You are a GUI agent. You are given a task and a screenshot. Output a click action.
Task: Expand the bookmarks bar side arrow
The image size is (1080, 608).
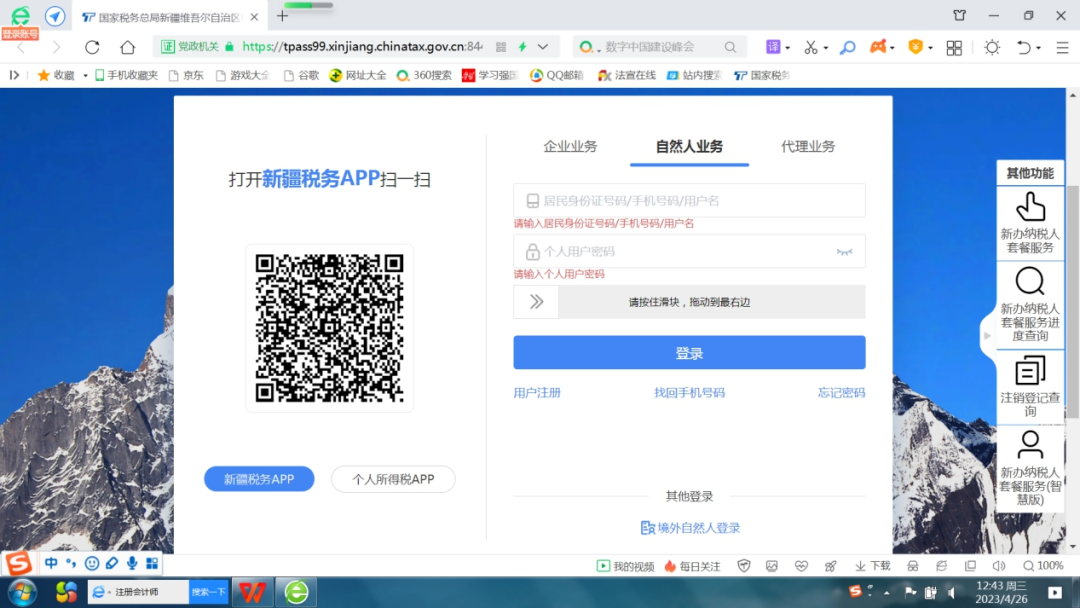click(x=14, y=75)
